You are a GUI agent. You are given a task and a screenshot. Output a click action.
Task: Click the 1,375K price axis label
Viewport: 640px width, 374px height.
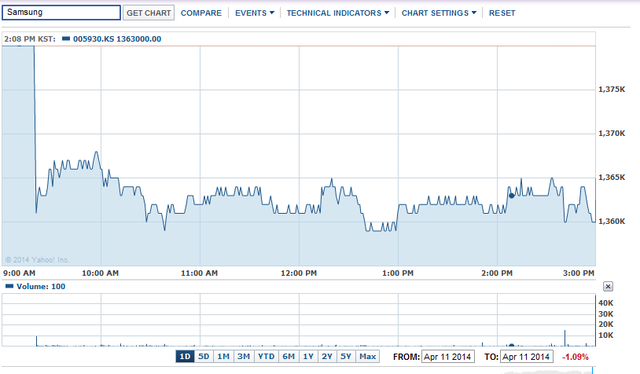click(x=611, y=89)
